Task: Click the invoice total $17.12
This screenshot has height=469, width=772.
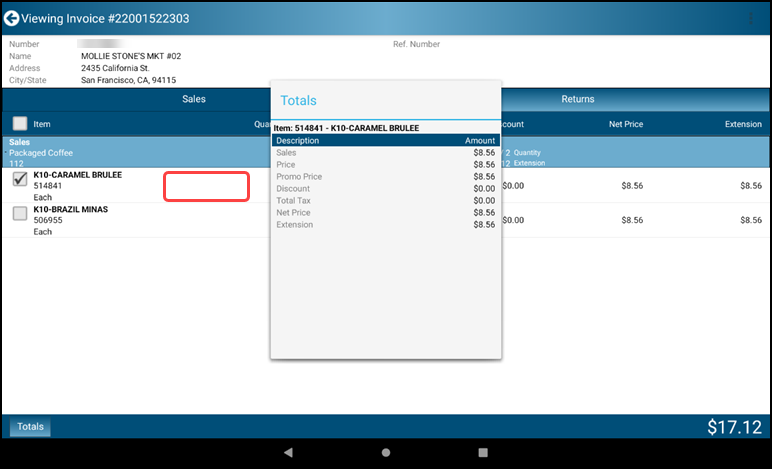Action: (x=734, y=427)
